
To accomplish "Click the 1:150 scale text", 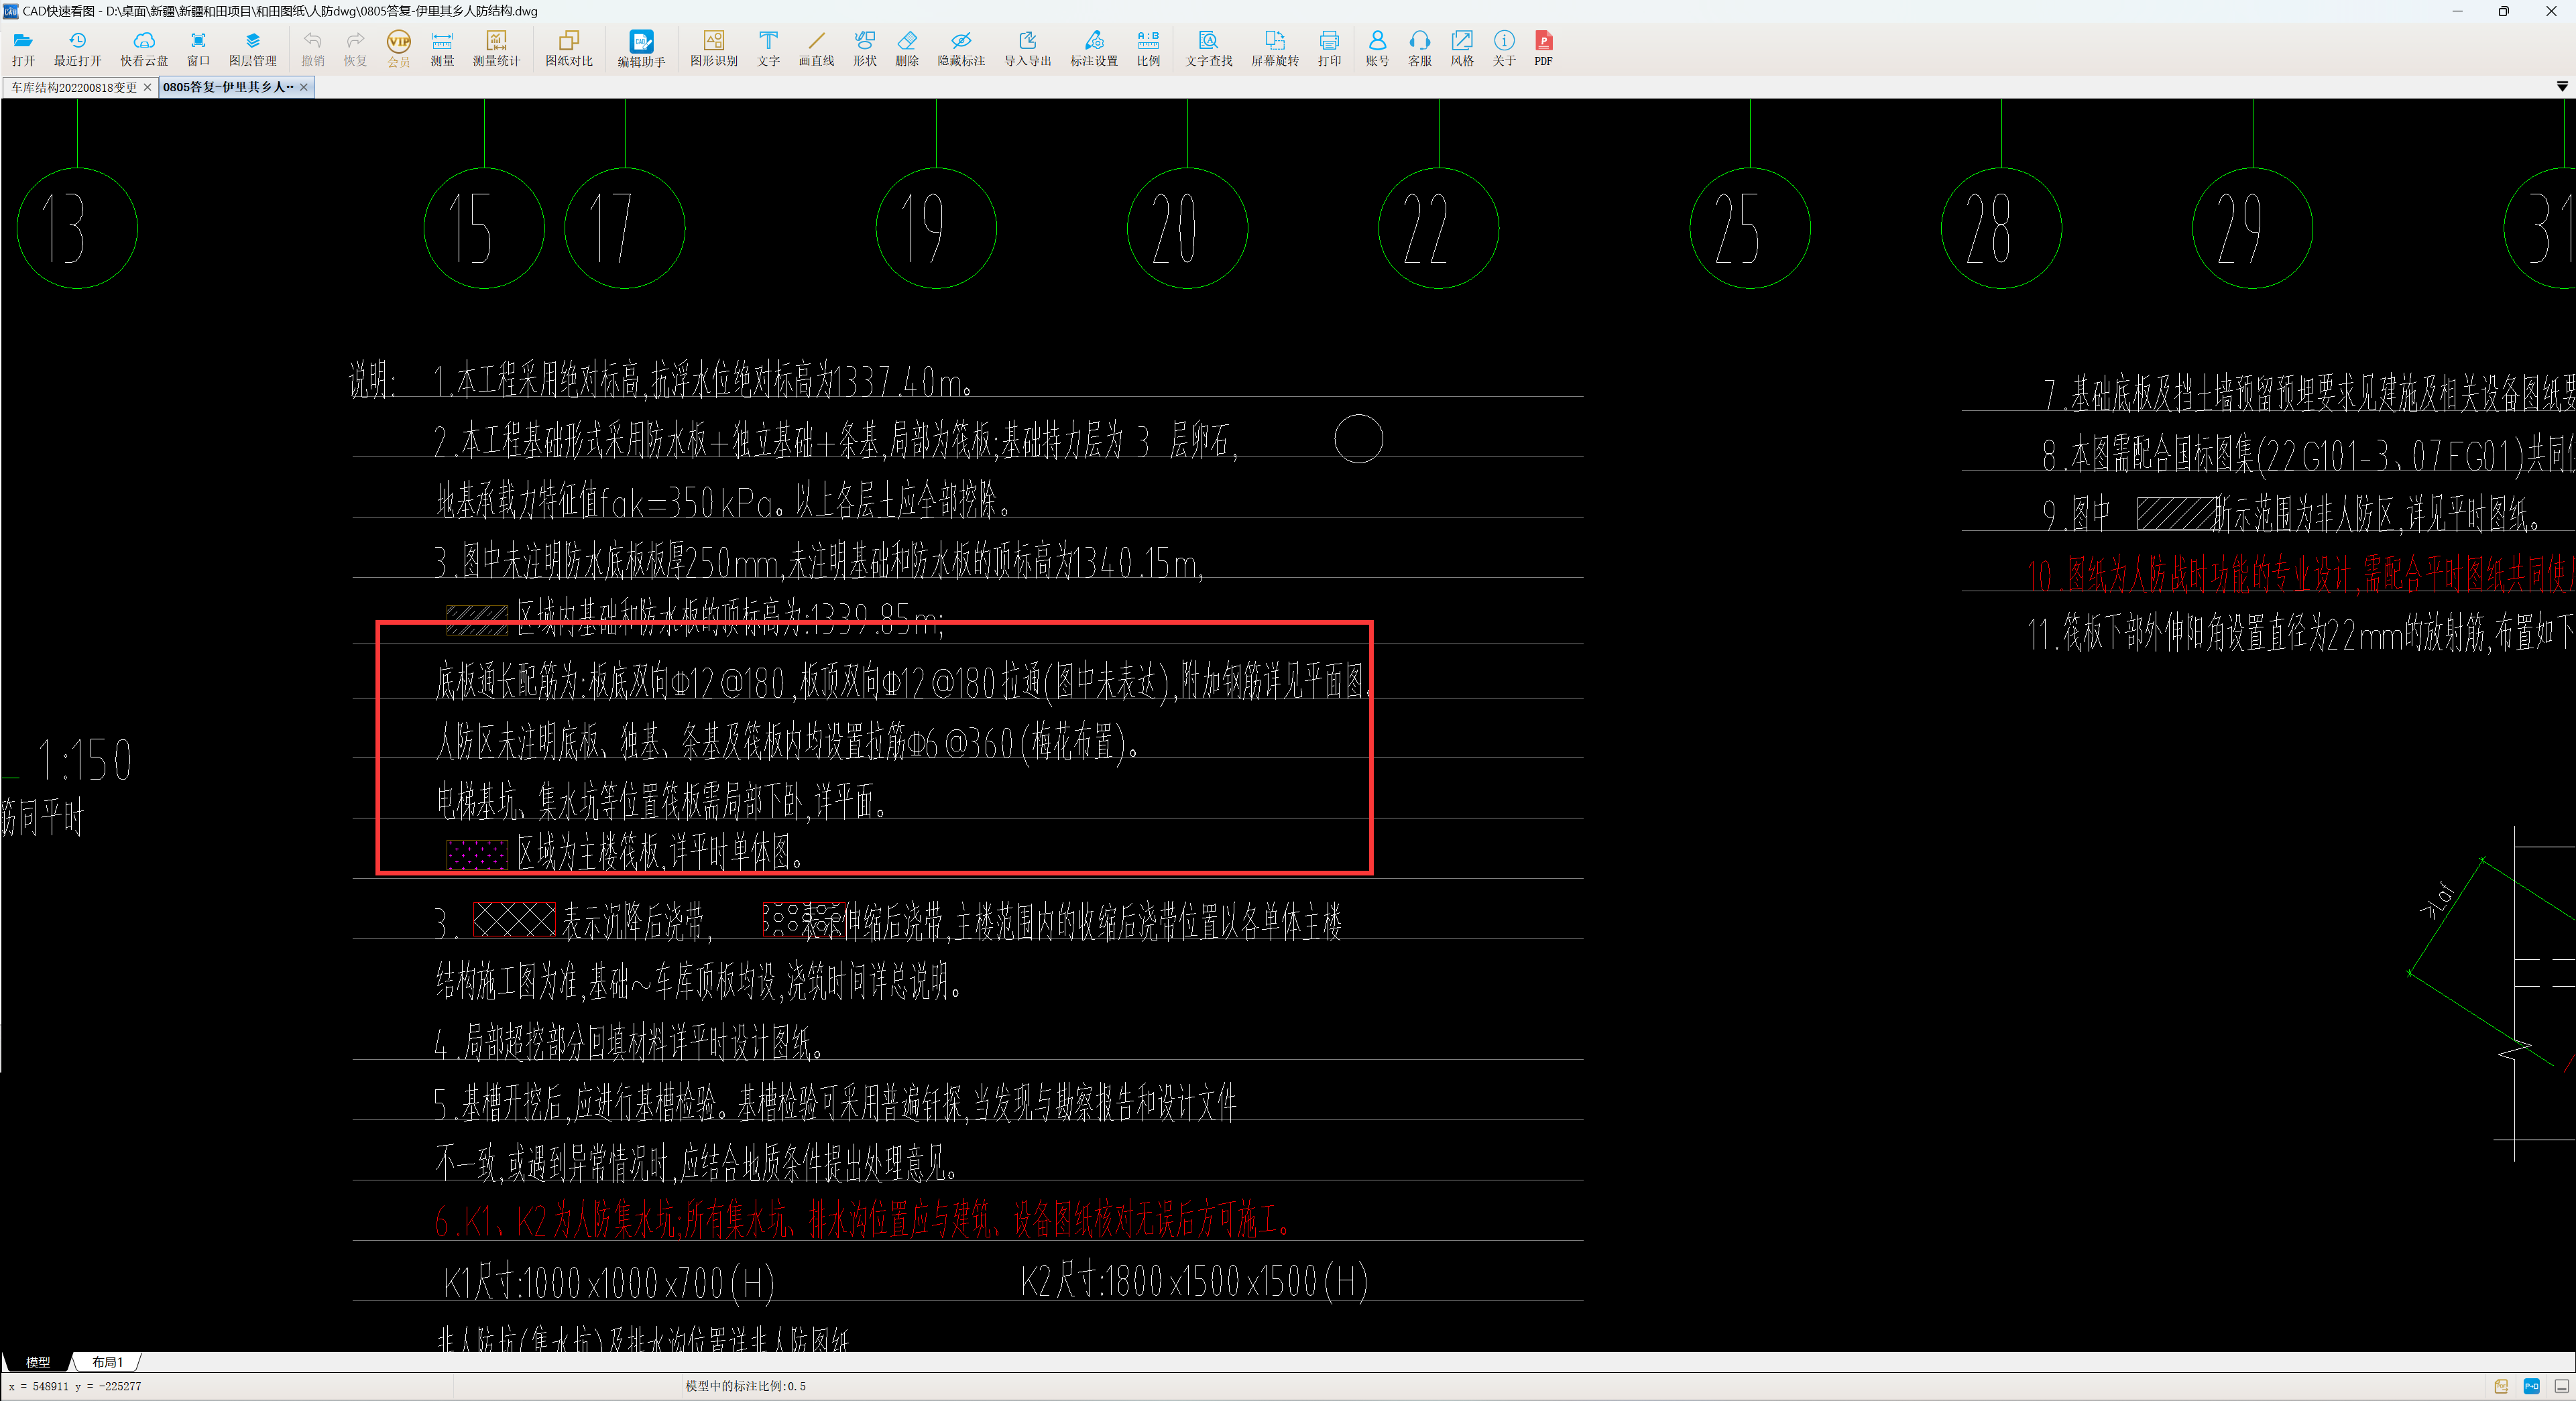I will tap(85, 760).
